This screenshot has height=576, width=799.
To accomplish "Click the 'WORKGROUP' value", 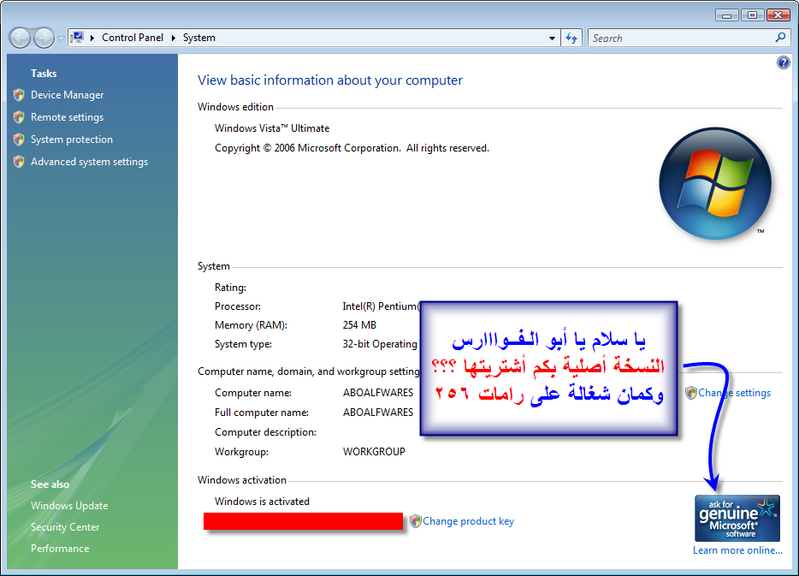I will click(374, 452).
